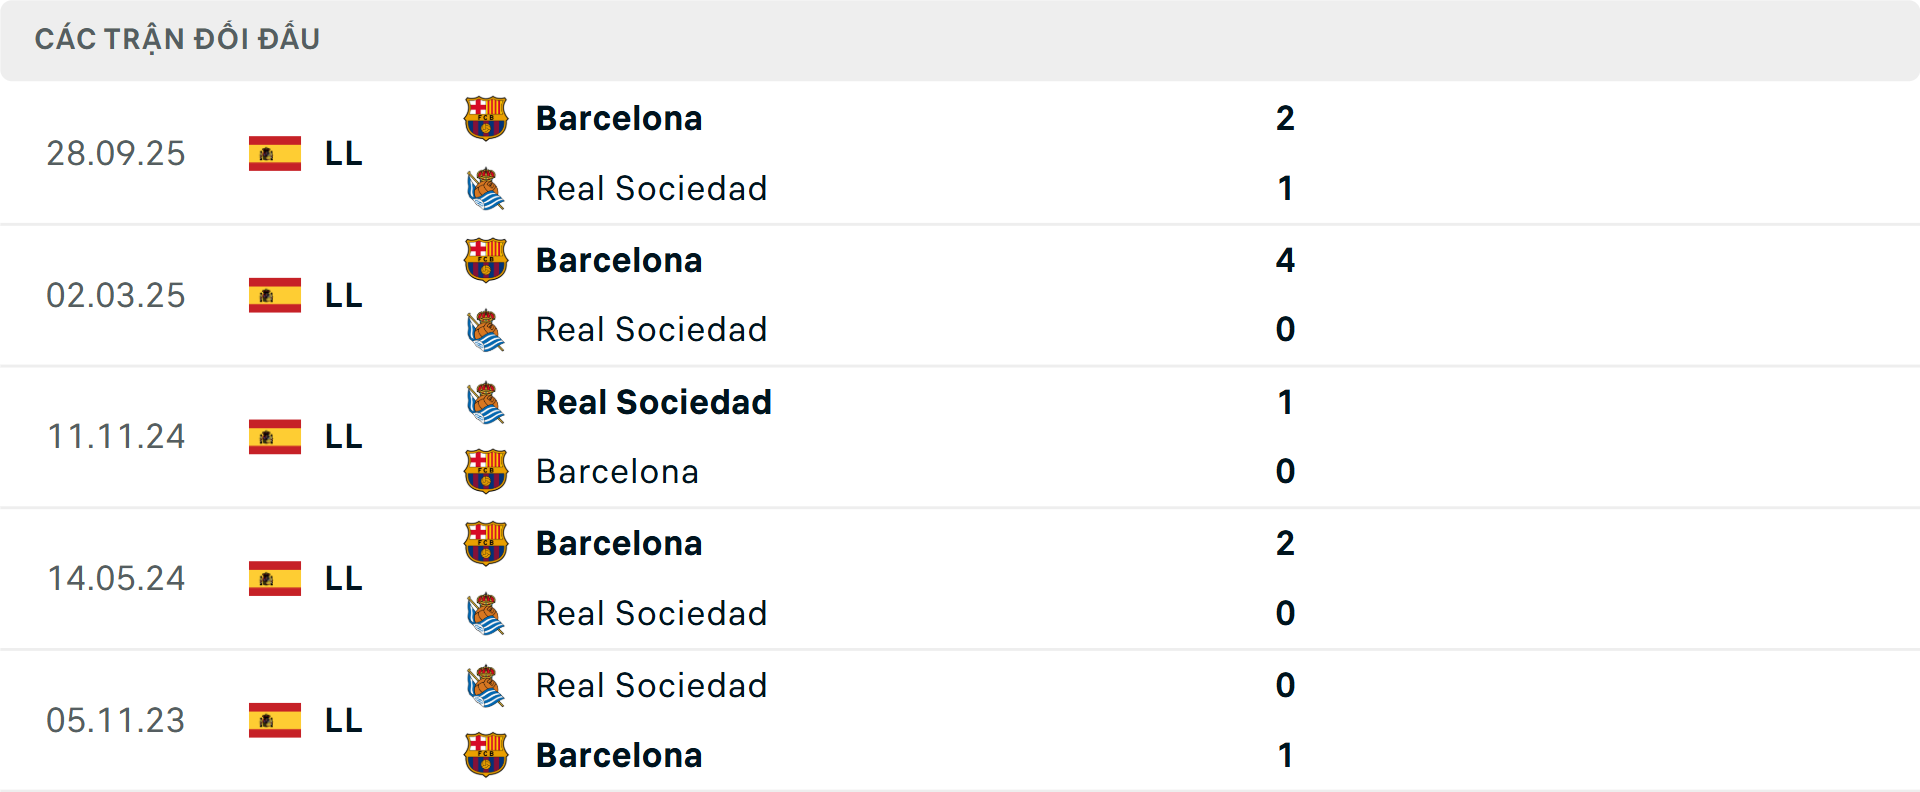This screenshot has width=1920, height=792.
Task: Click the Barcelona club crest for 28.09.25
Action: tap(486, 117)
